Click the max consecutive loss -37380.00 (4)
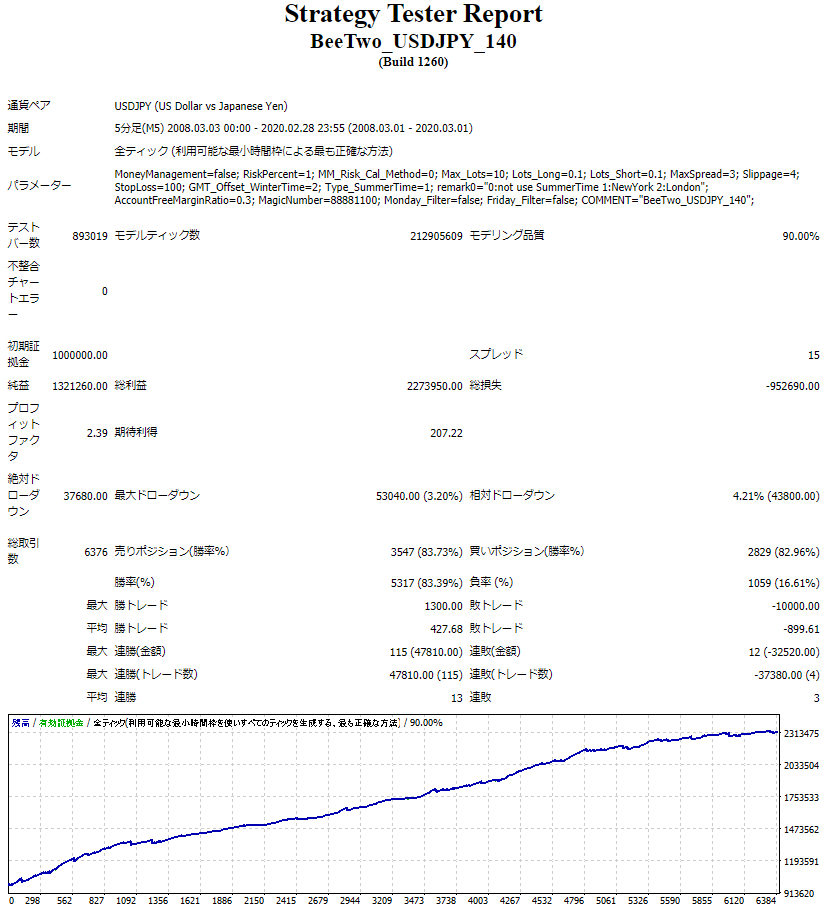The width and height of the screenshot is (827, 909). [x=786, y=675]
